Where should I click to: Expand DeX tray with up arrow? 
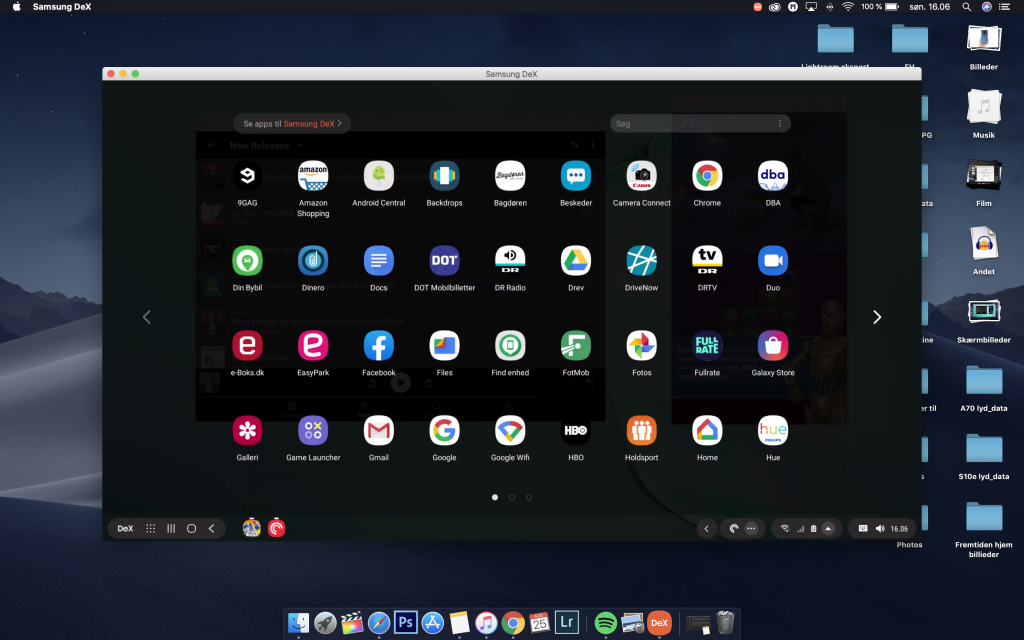pyautogui.click(x=828, y=529)
